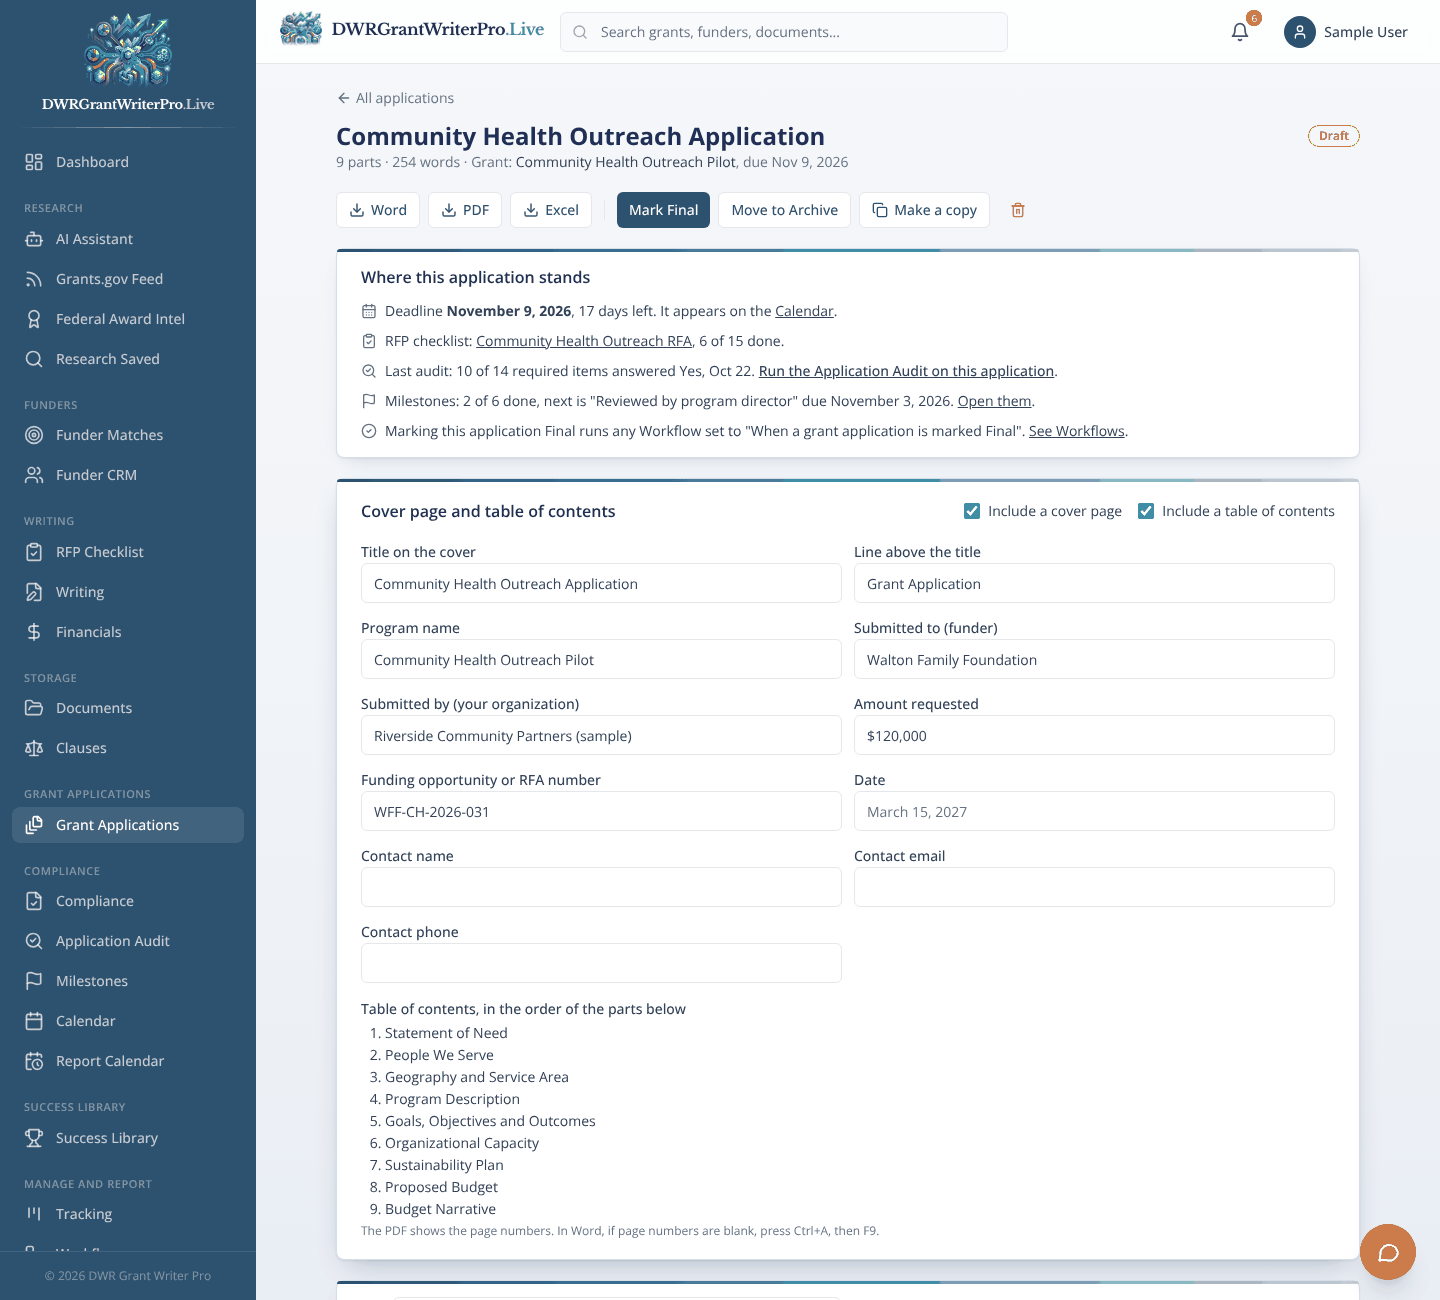This screenshot has width=1440, height=1300.
Task: Click the Amount requested field
Action: coord(1094,735)
